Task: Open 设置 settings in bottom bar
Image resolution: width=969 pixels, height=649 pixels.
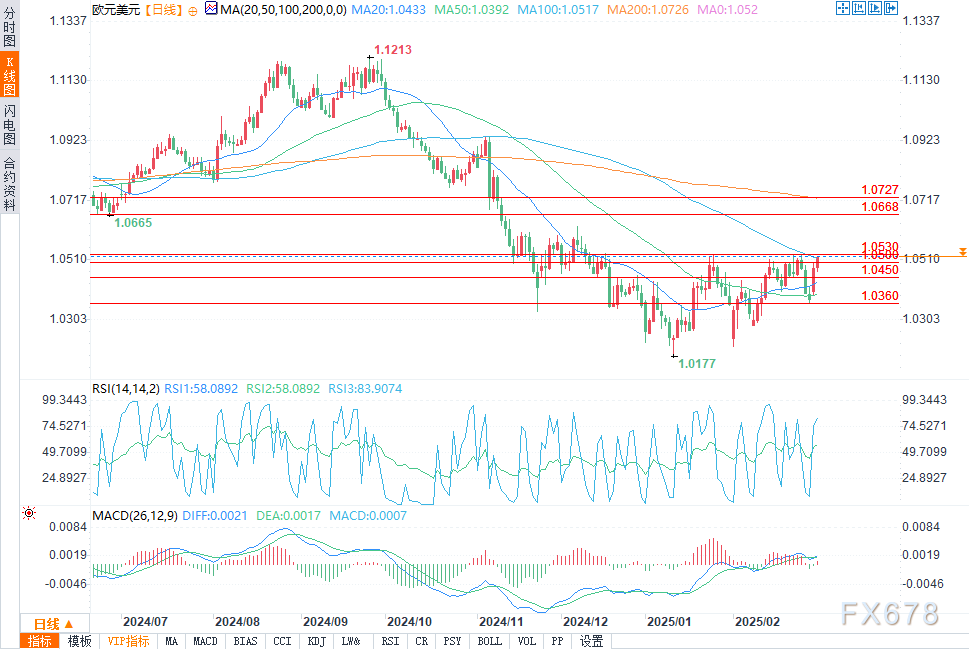Action: [591, 641]
